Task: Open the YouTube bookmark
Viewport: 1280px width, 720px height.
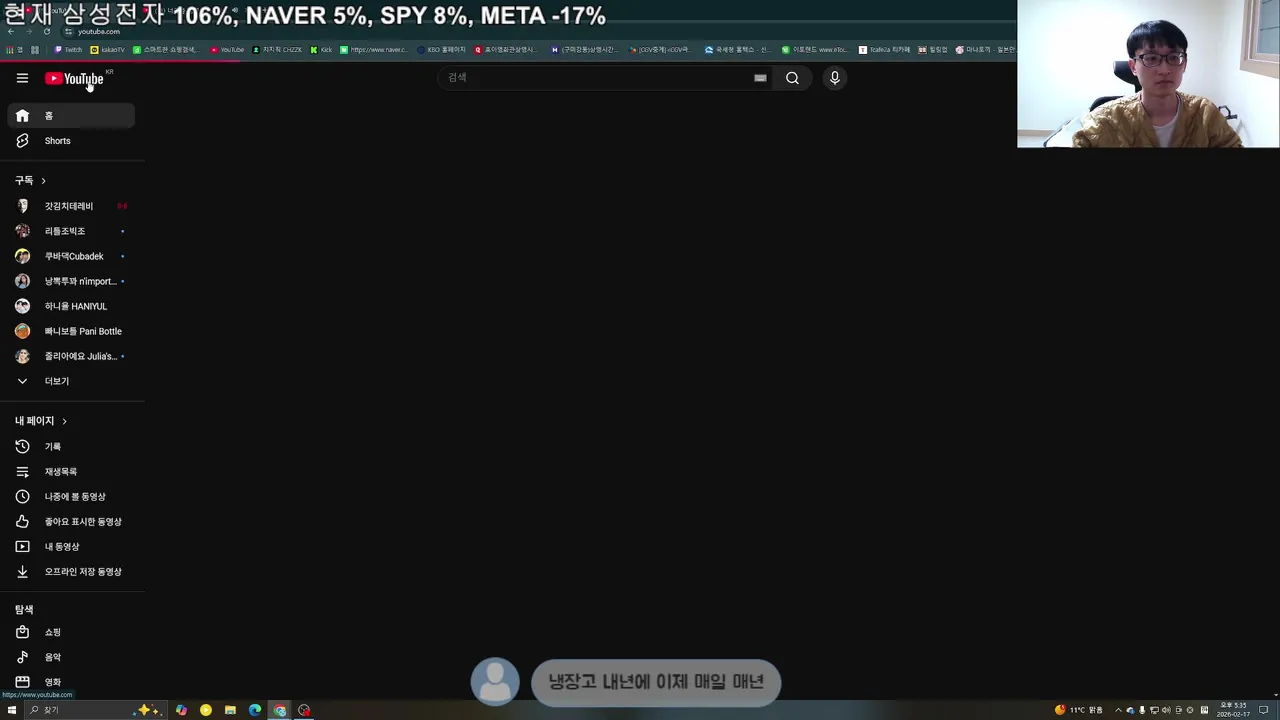Action: click(x=227, y=50)
